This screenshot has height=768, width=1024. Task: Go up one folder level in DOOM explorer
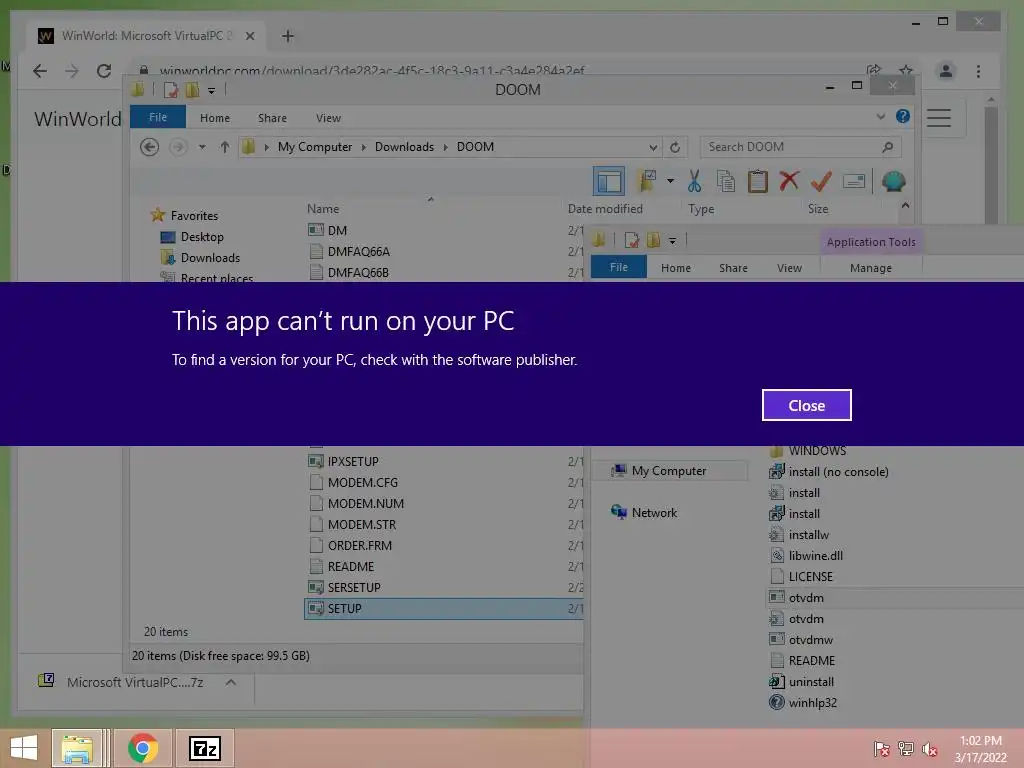click(x=225, y=147)
